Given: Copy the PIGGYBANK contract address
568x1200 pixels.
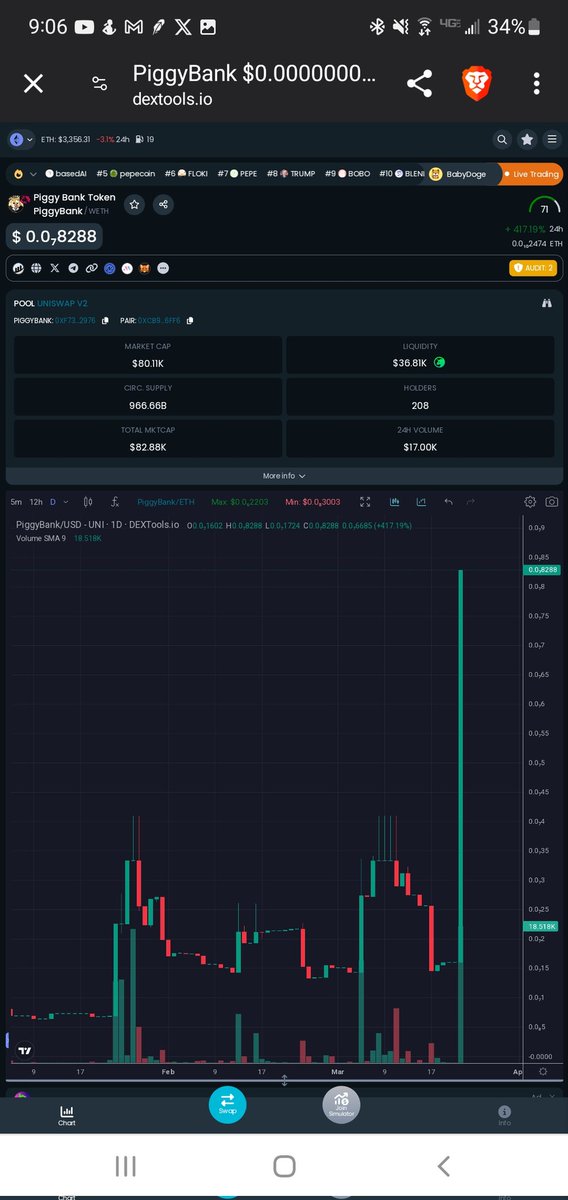Looking at the screenshot, I should (104, 320).
